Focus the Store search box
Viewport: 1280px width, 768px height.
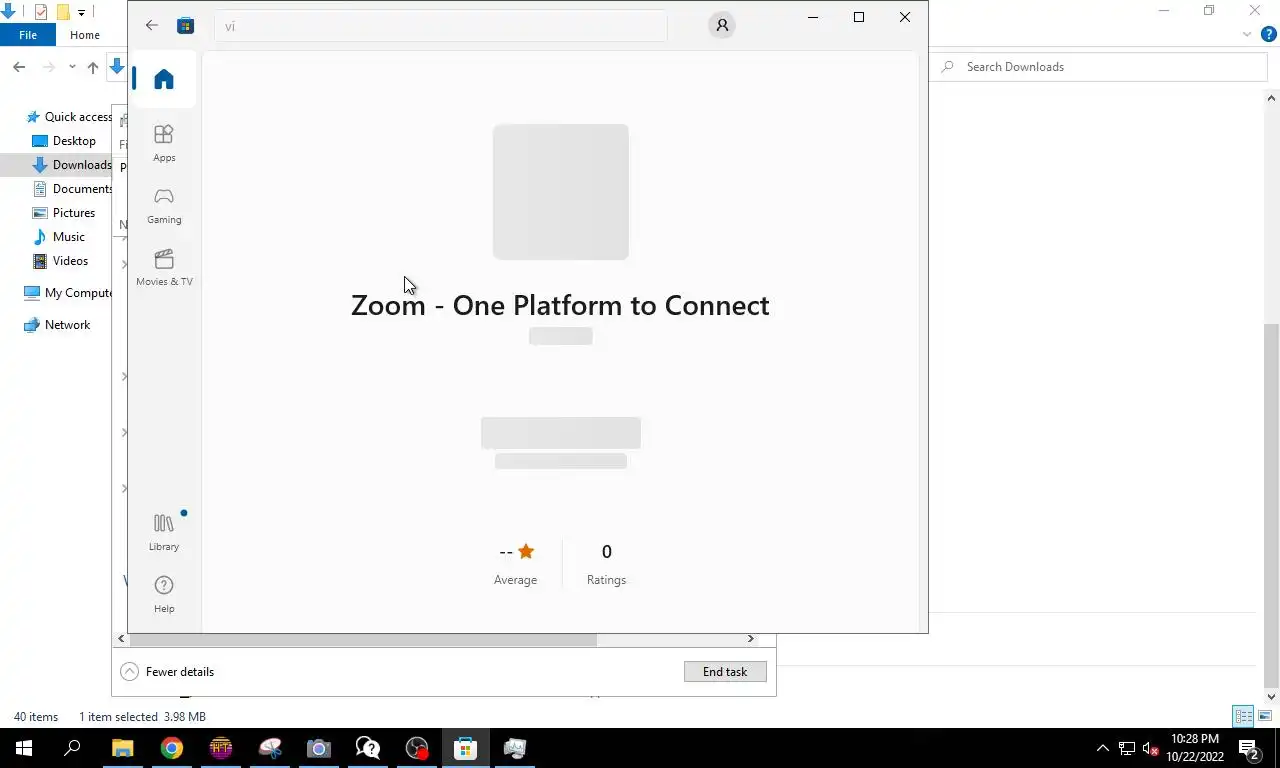pos(440,26)
